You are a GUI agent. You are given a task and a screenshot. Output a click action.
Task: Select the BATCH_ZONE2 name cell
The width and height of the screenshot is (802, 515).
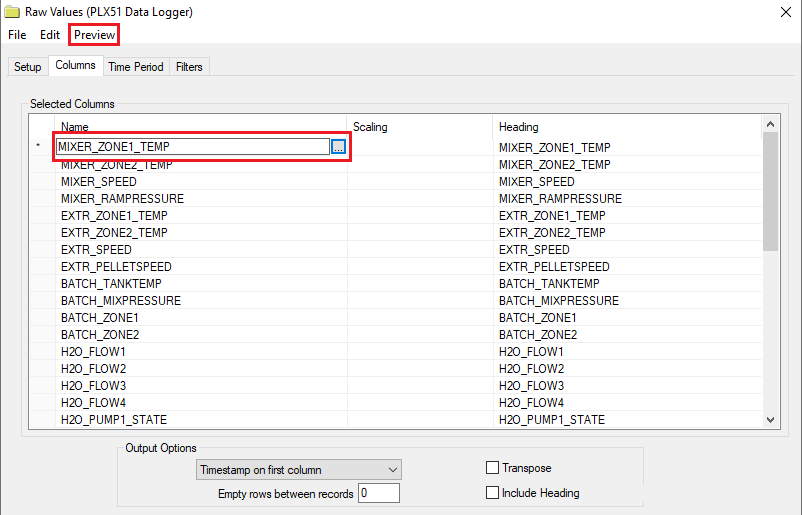200,334
